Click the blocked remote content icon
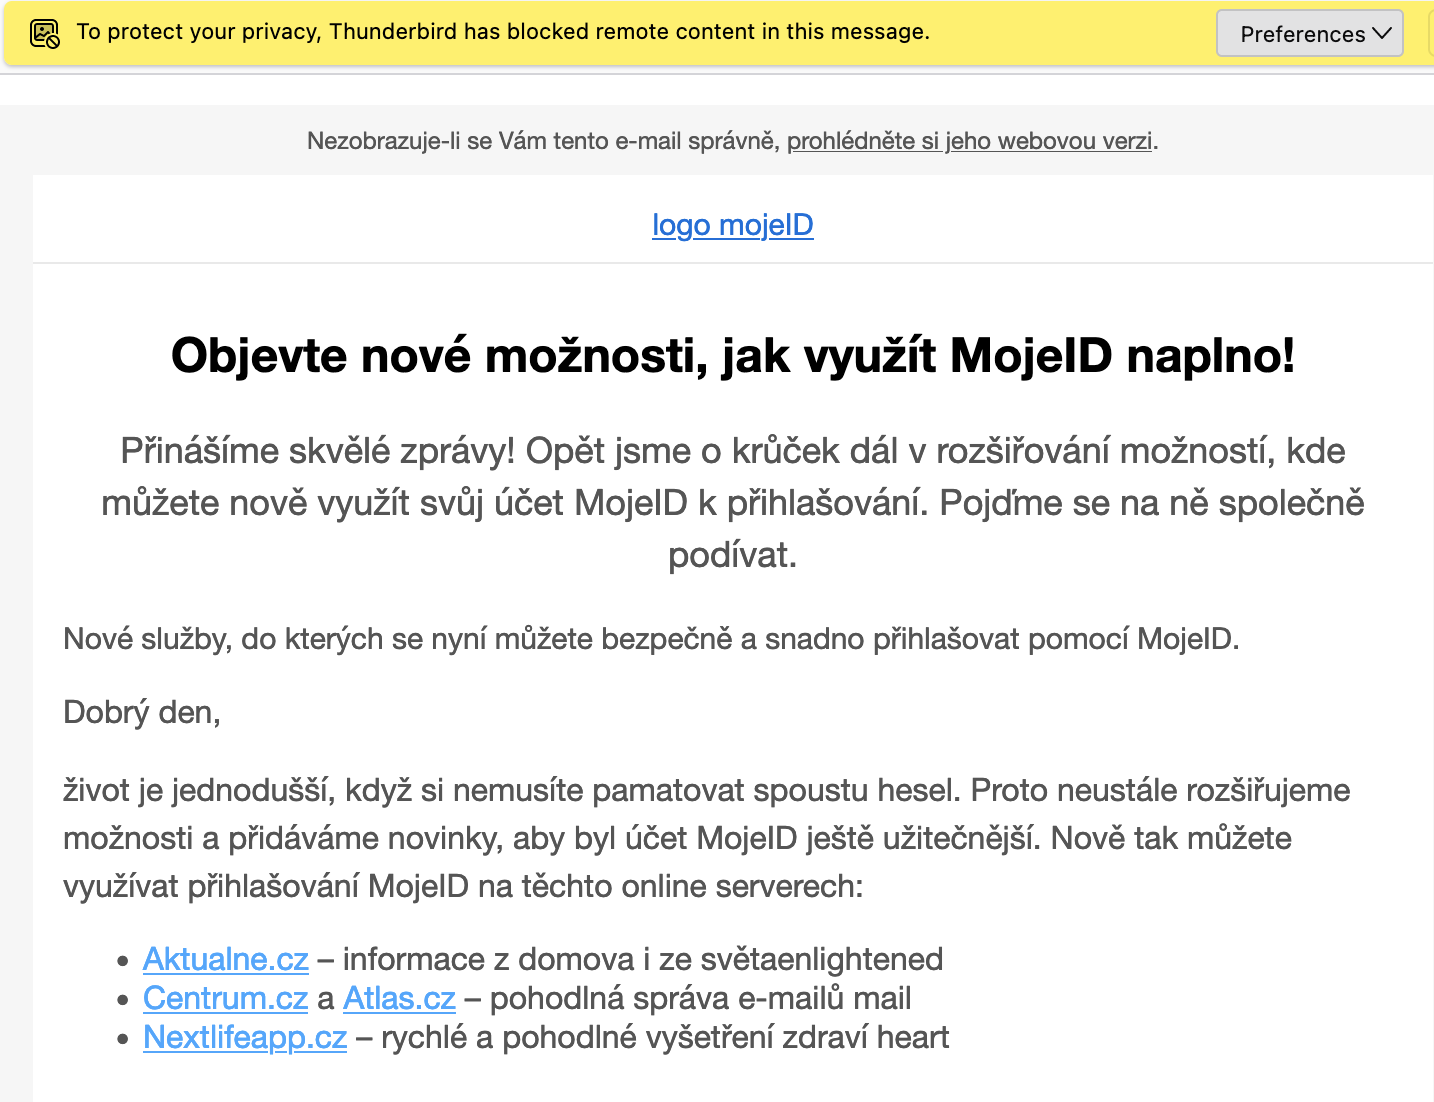This screenshot has width=1434, height=1102. (45, 34)
